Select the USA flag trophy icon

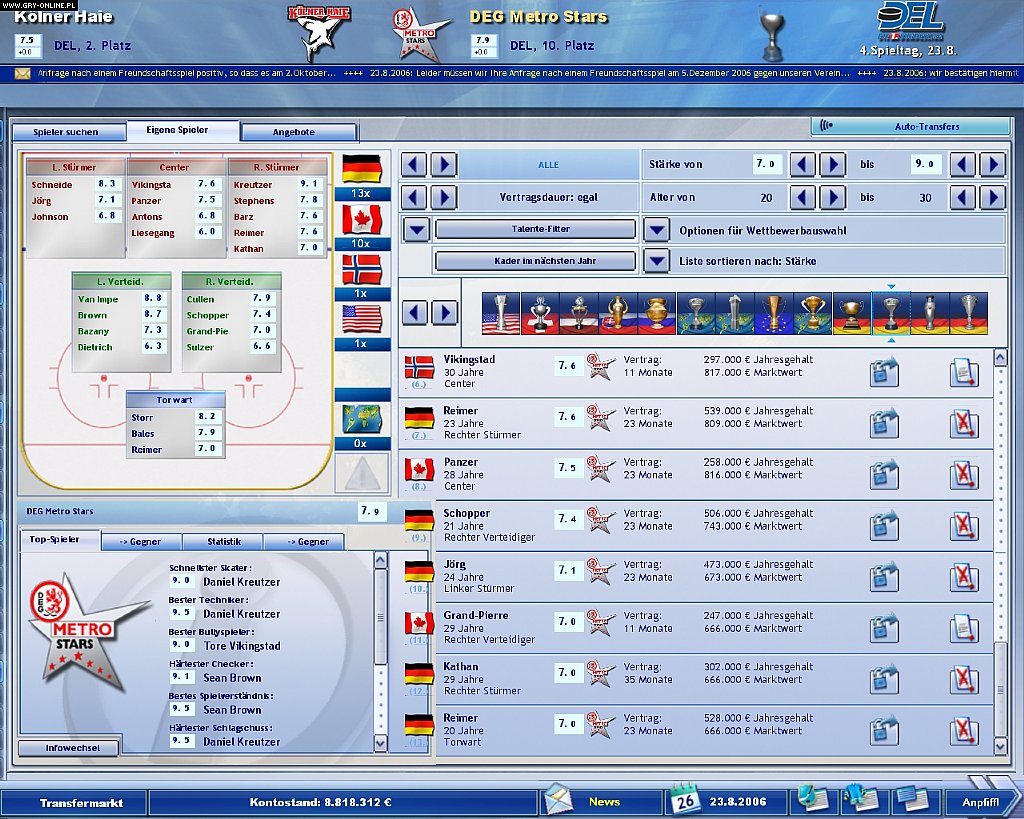(499, 313)
